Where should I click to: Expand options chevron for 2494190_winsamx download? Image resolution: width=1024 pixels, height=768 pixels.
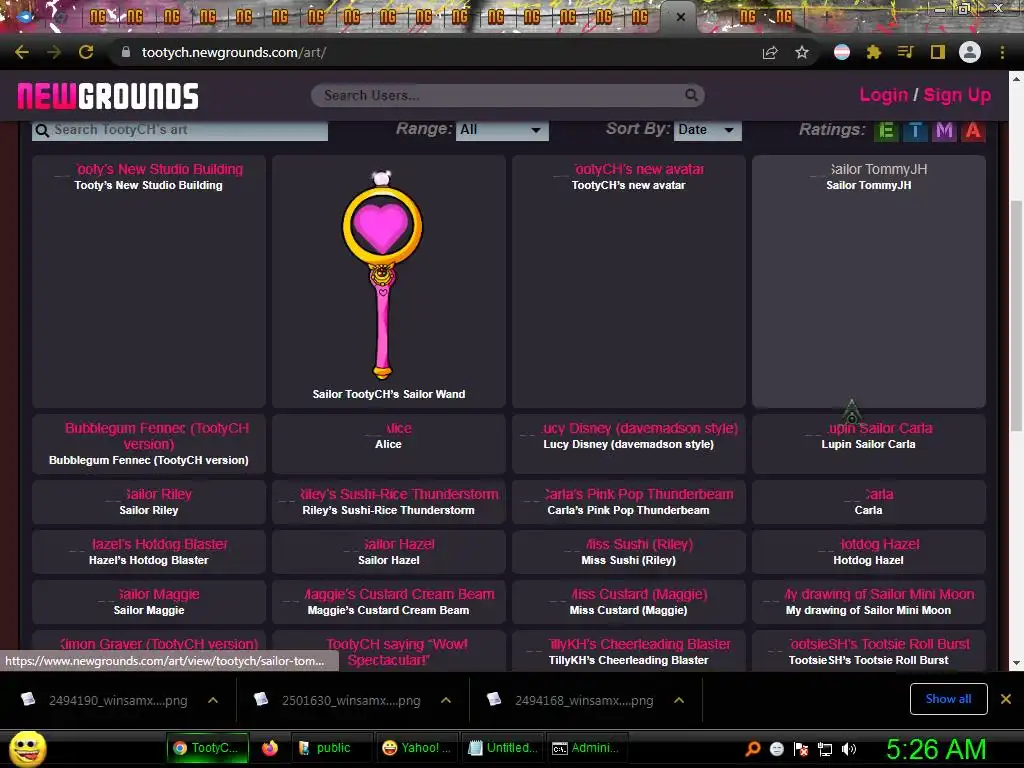pos(213,700)
